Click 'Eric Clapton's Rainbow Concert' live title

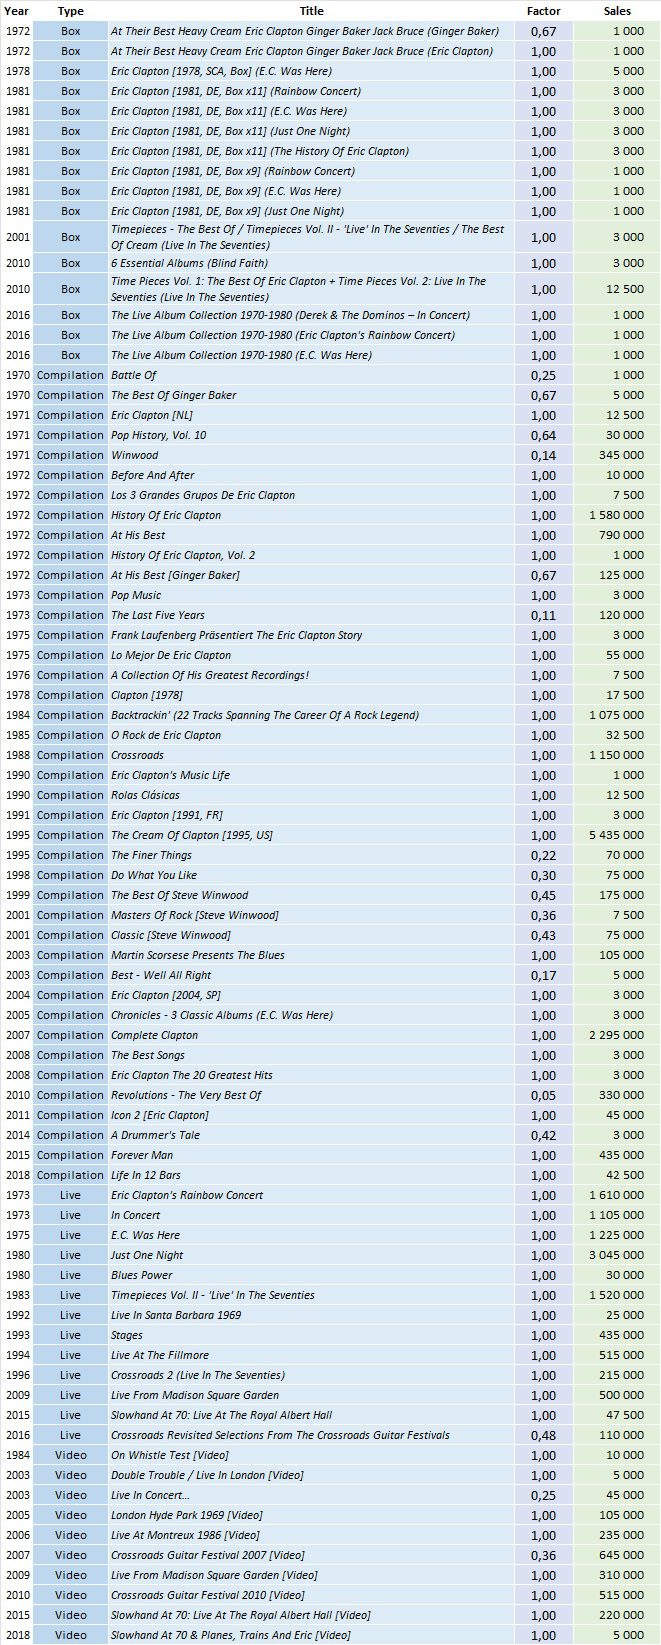coord(187,1195)
